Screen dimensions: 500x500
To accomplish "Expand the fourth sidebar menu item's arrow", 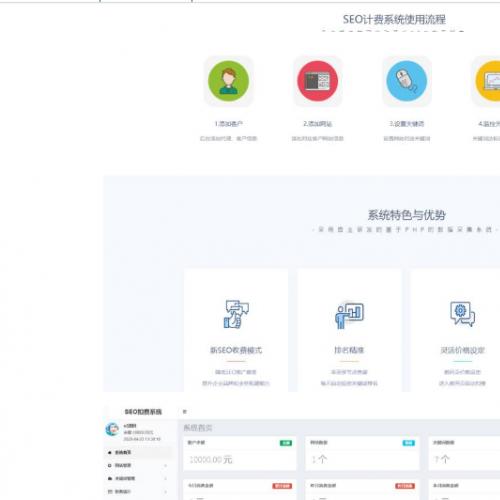I will coord(166,491).
